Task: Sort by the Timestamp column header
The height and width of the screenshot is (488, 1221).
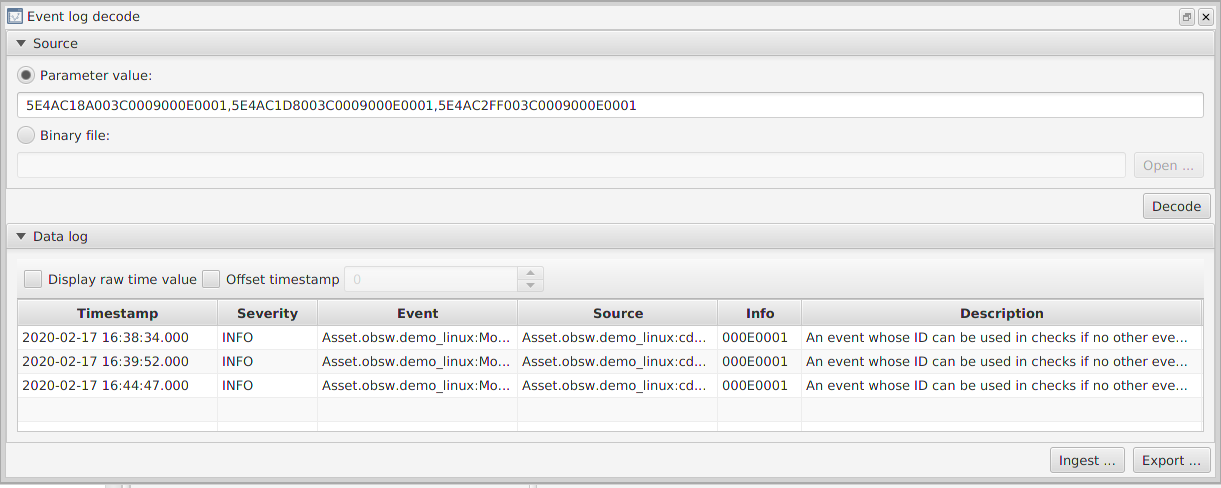Action: pyautogui.click(x=117, y=313)
